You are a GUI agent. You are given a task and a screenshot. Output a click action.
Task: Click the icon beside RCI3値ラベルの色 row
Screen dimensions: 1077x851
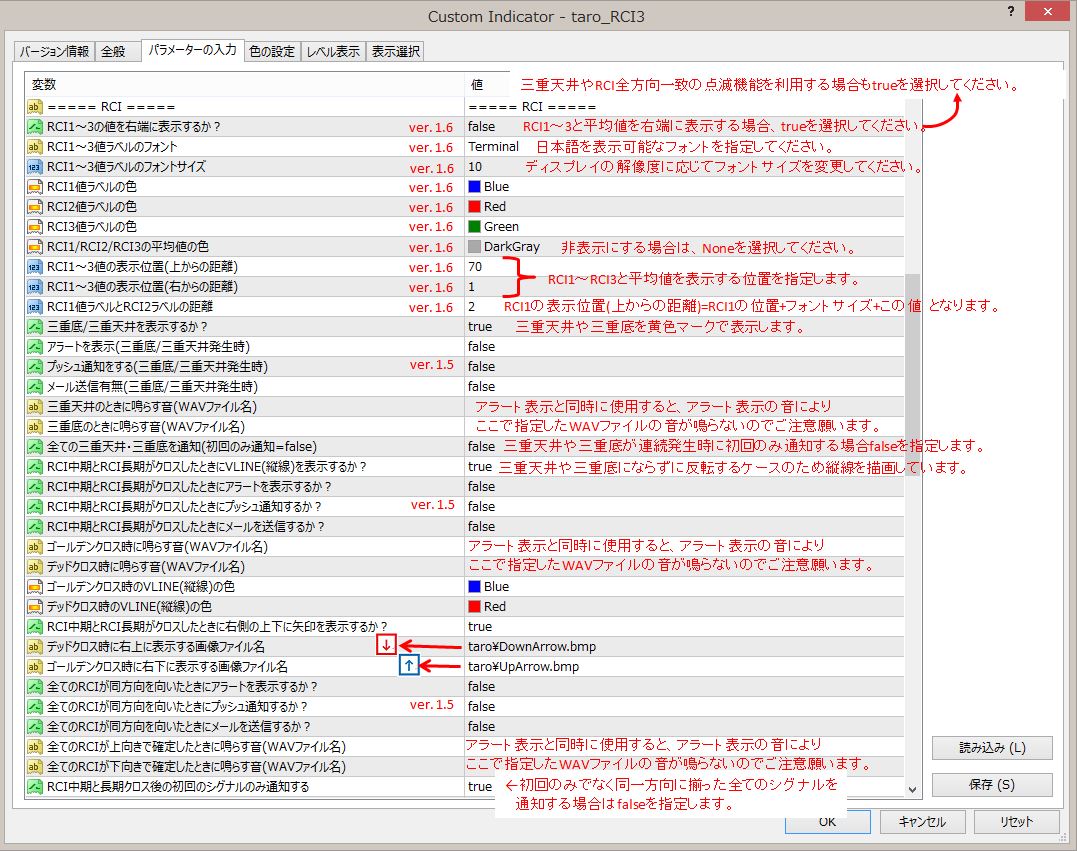[x=34, y=227]
